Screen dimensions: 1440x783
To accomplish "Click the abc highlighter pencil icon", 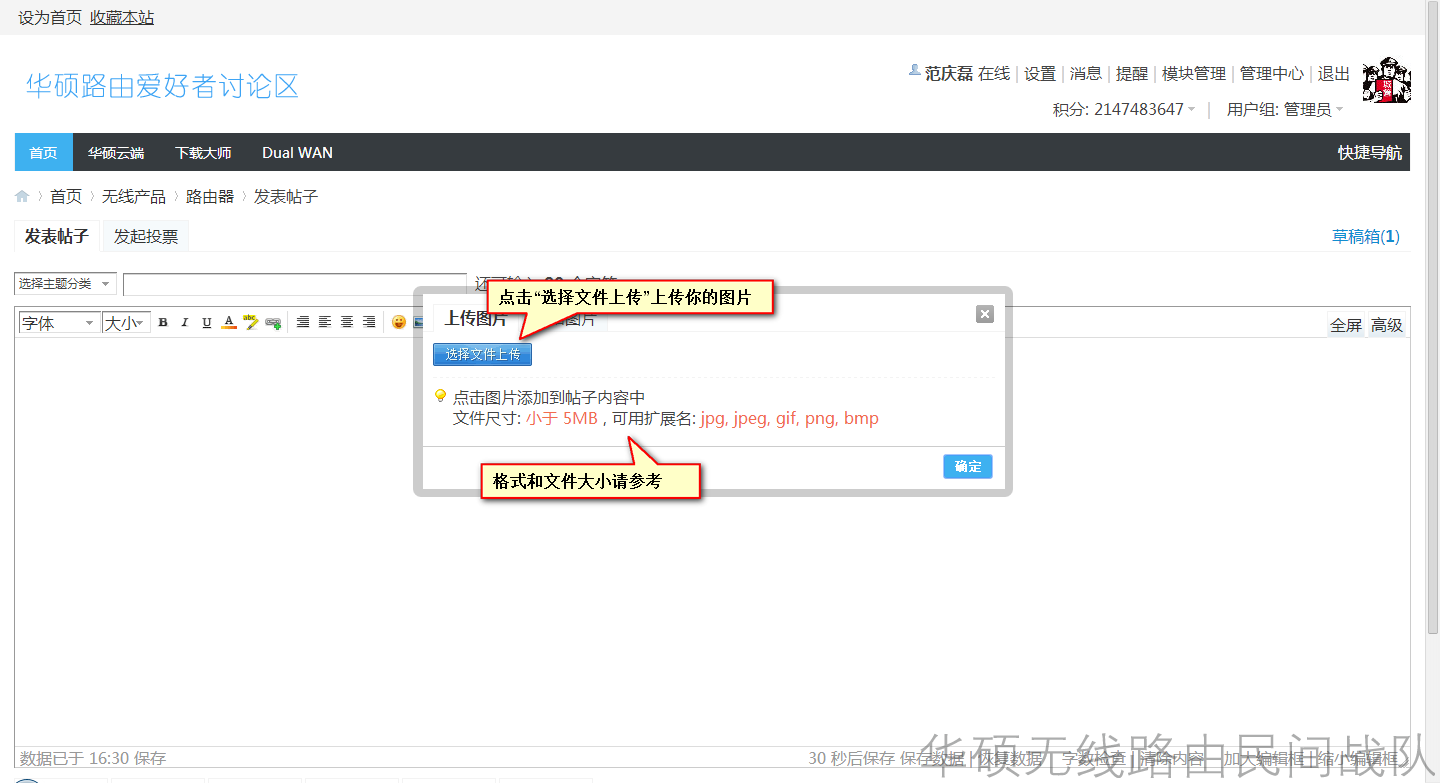I will point(251,322).
